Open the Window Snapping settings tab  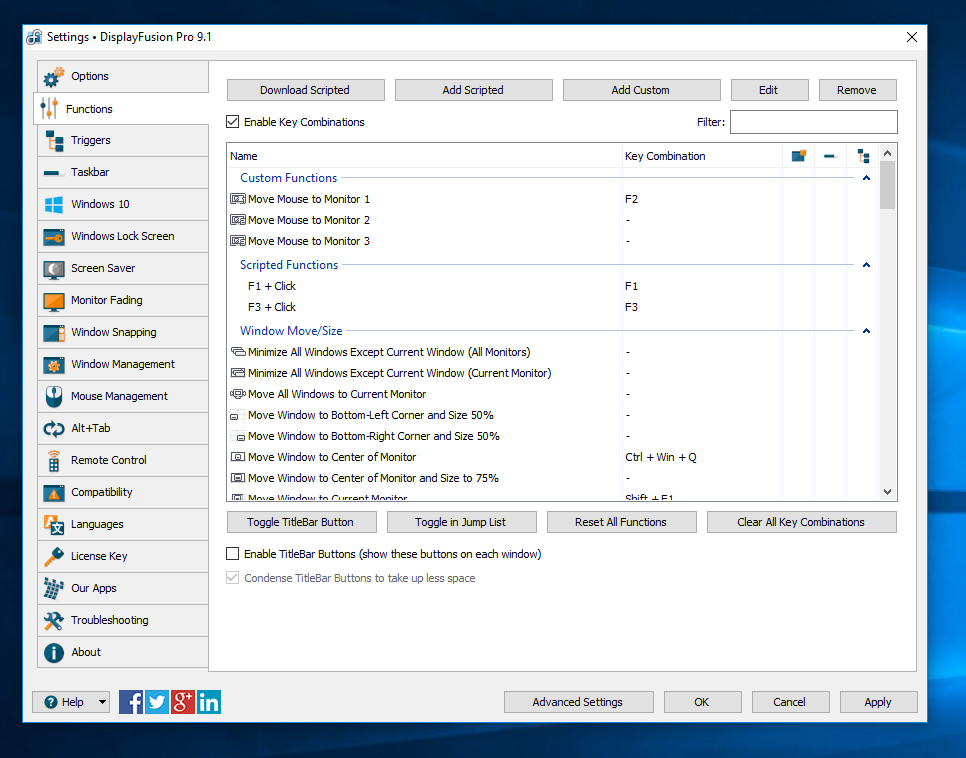tap(113, 332)
